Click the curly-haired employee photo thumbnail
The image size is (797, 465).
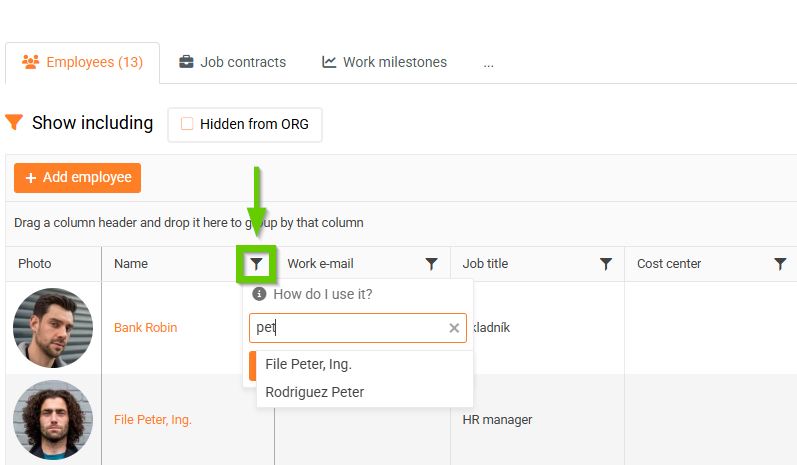click(x=53, y=420)
